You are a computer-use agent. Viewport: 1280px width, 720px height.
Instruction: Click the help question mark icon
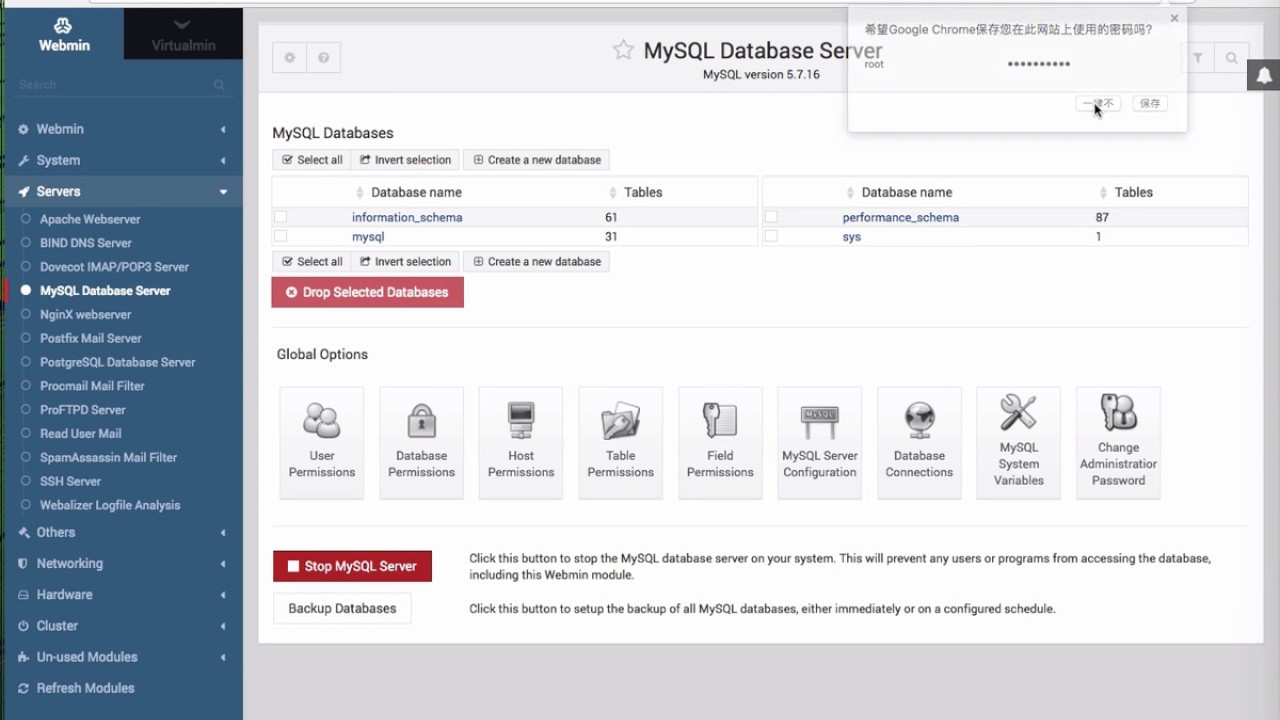(x=323, y=58)
